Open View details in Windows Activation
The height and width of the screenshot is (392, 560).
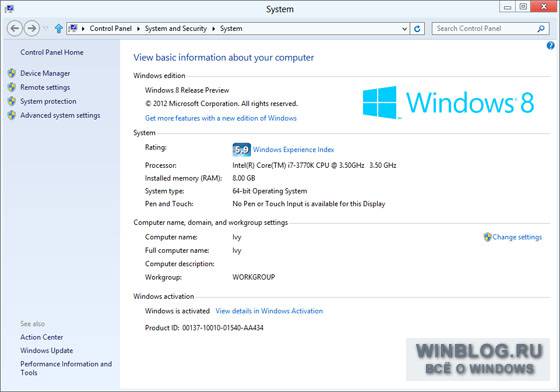pos(269,311)
